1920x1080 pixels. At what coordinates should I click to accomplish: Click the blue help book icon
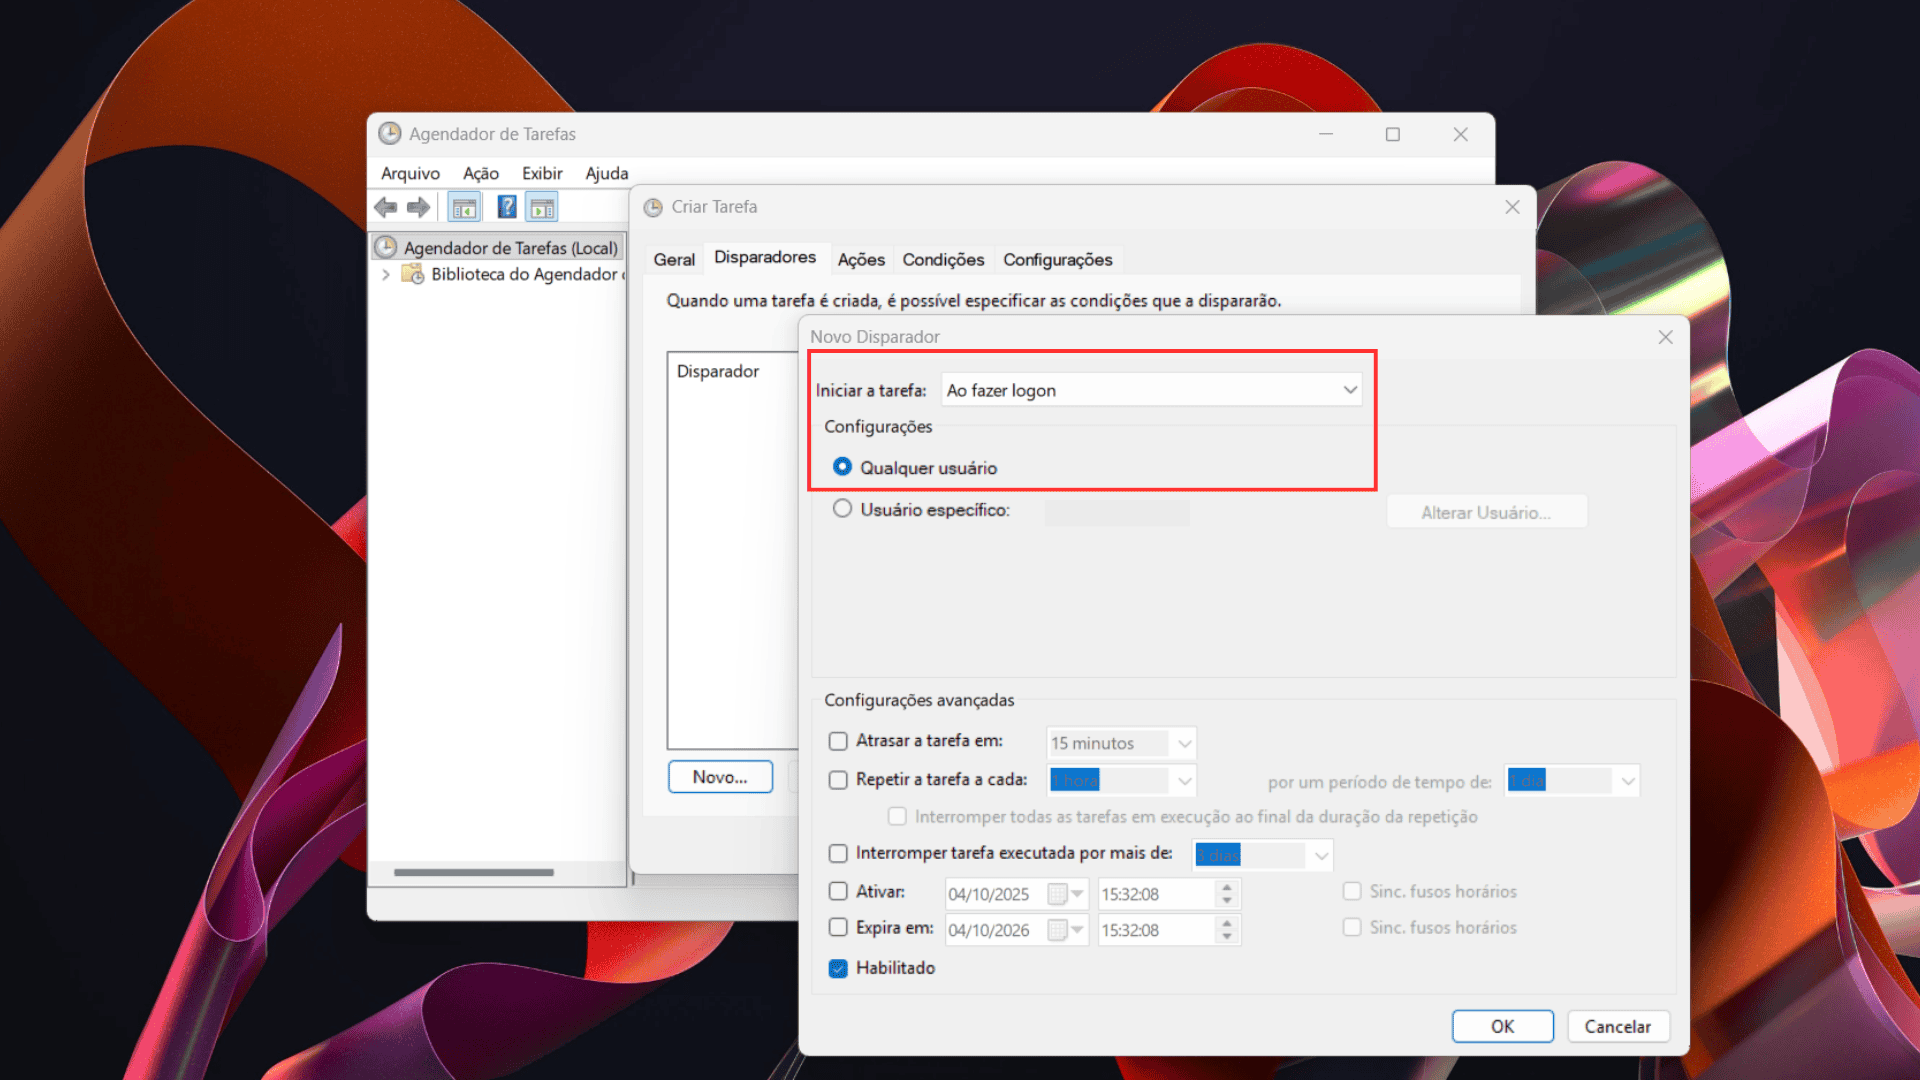[x=507, y=207]
